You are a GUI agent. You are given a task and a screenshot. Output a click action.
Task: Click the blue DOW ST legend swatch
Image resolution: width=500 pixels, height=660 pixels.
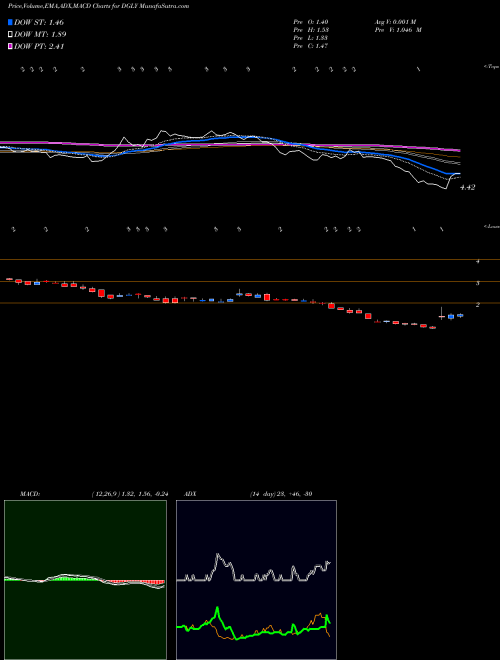point(10,22)
